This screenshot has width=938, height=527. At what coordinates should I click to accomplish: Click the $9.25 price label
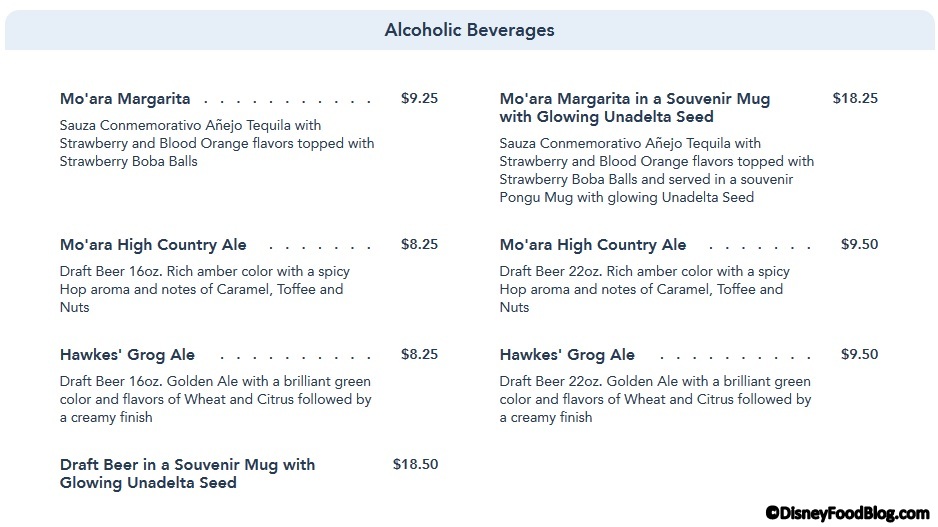pos(419,99)
